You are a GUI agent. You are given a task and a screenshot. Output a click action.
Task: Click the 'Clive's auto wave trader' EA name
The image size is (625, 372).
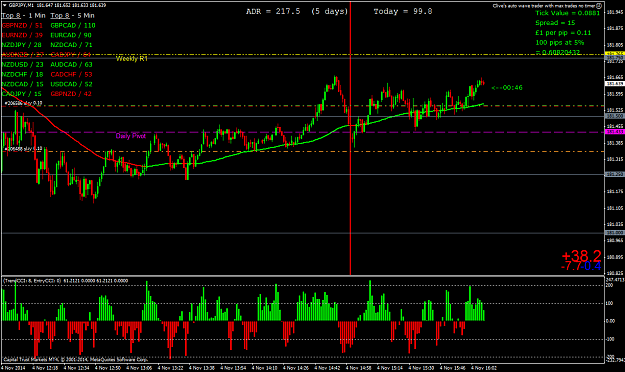pyautogui.click(x=544, y=6)
